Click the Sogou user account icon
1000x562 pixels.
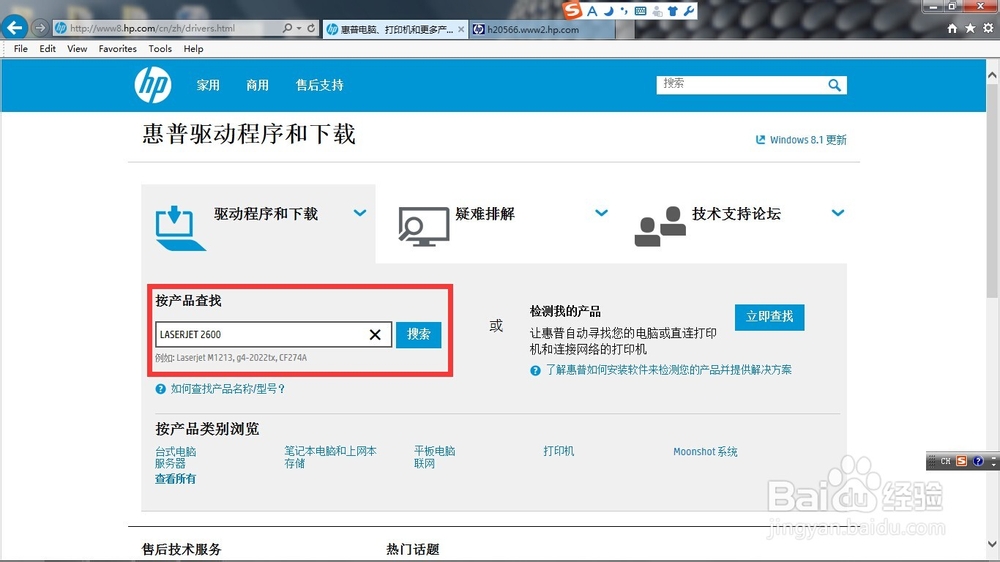point(658,11)
